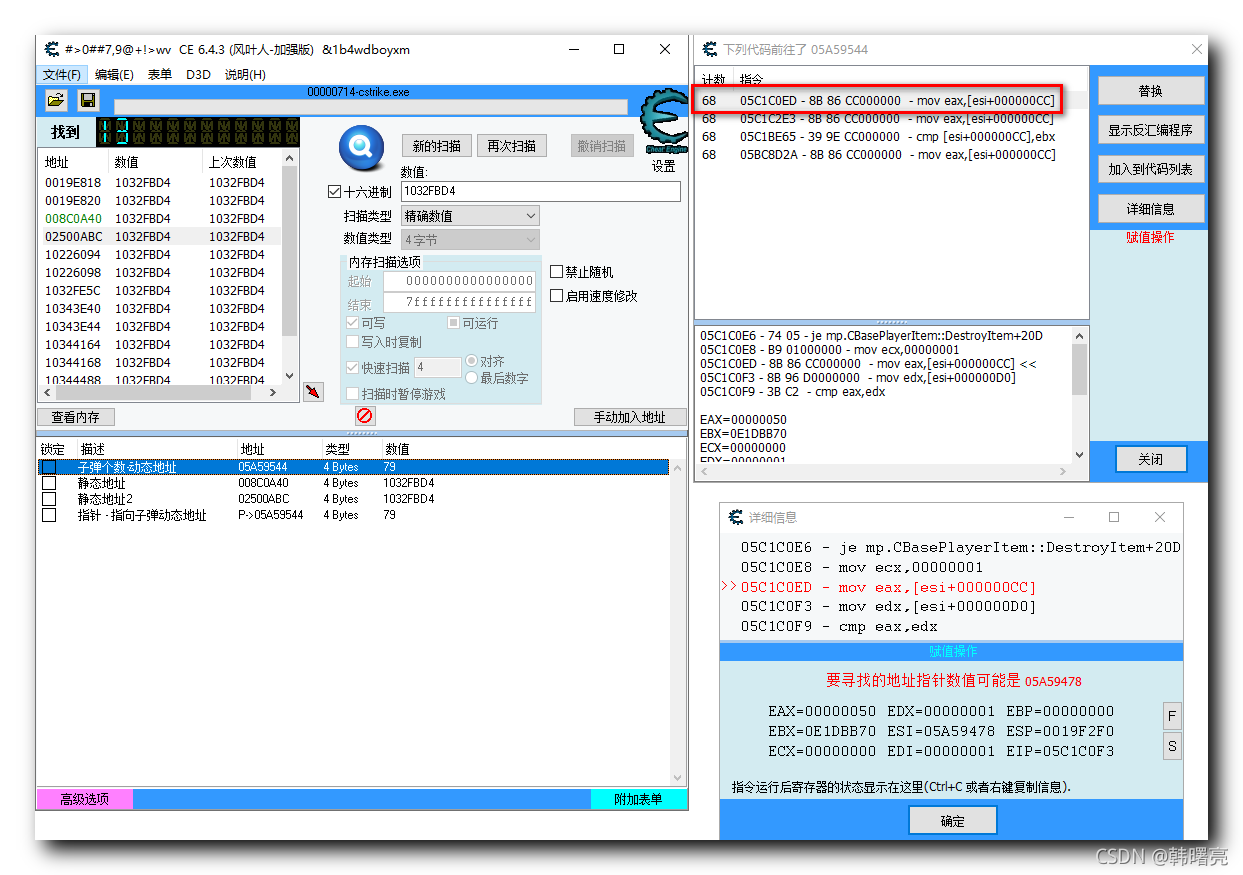Click the main CE window title icon
Viewport: 1243px width, 875px height.
coord(52,49)
